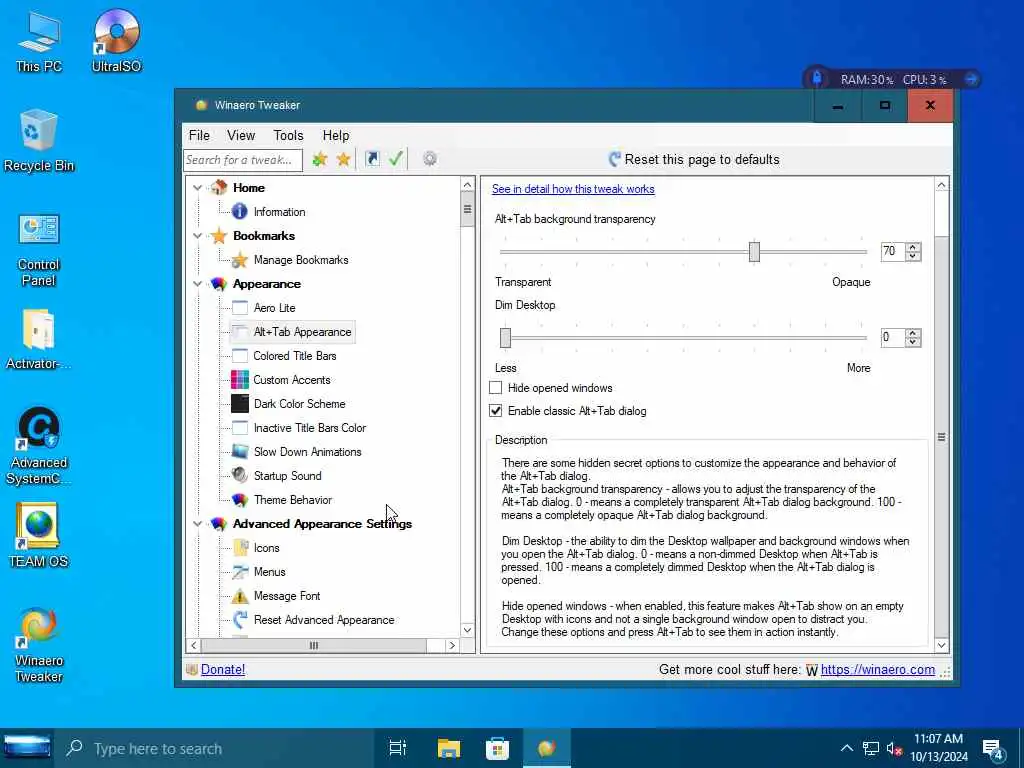Decrease Dim Desktop value with down arrow
Screen dimensions: 1024x768
[913, 342]
